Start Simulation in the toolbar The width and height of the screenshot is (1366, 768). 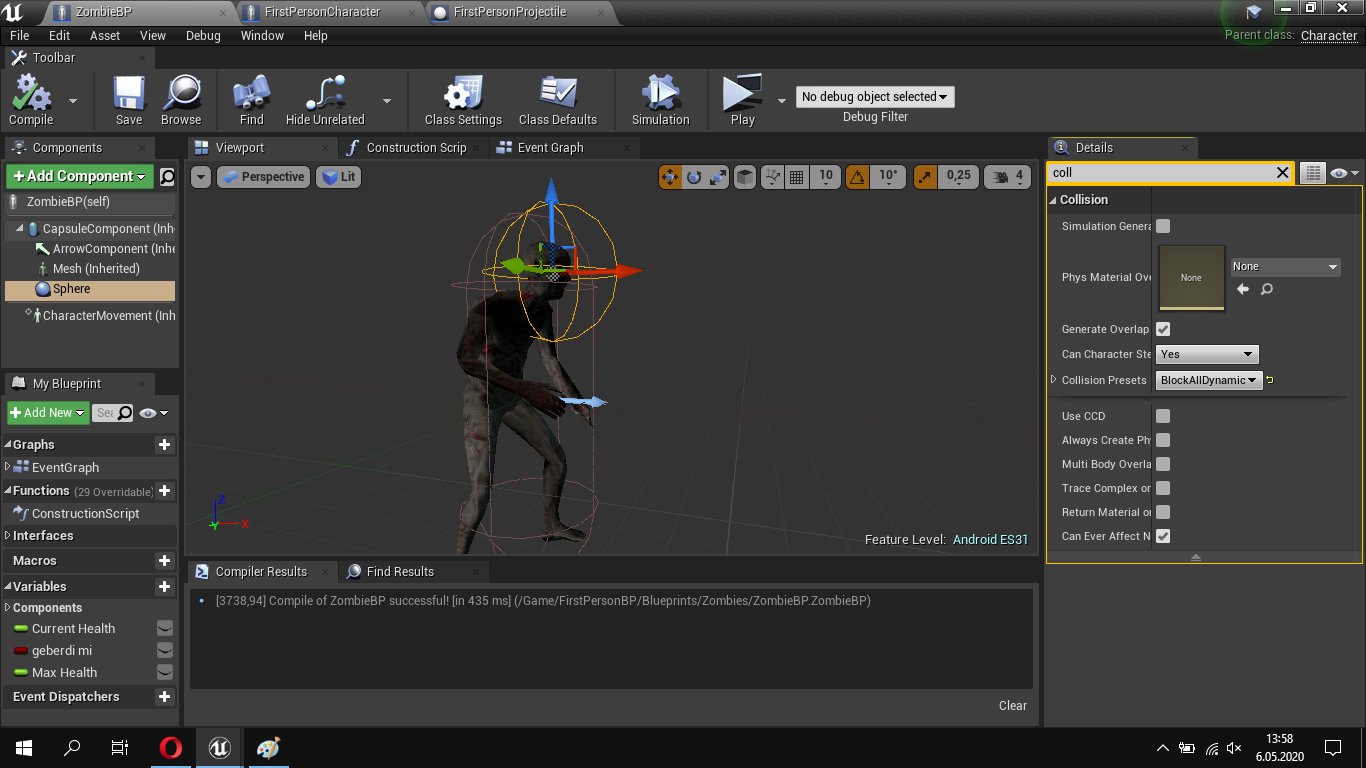(x=660, y=101)
